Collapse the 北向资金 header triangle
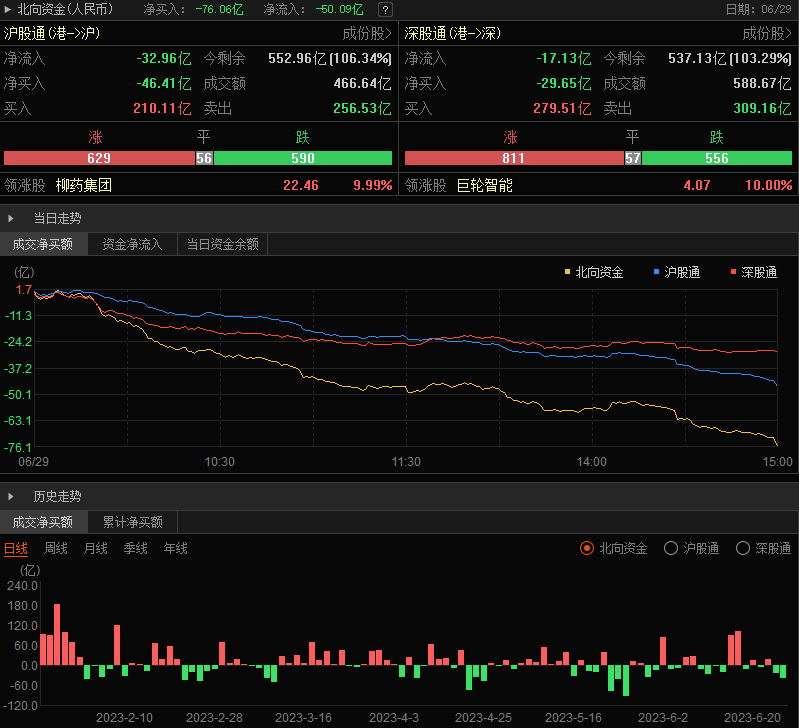 [9, 9]
